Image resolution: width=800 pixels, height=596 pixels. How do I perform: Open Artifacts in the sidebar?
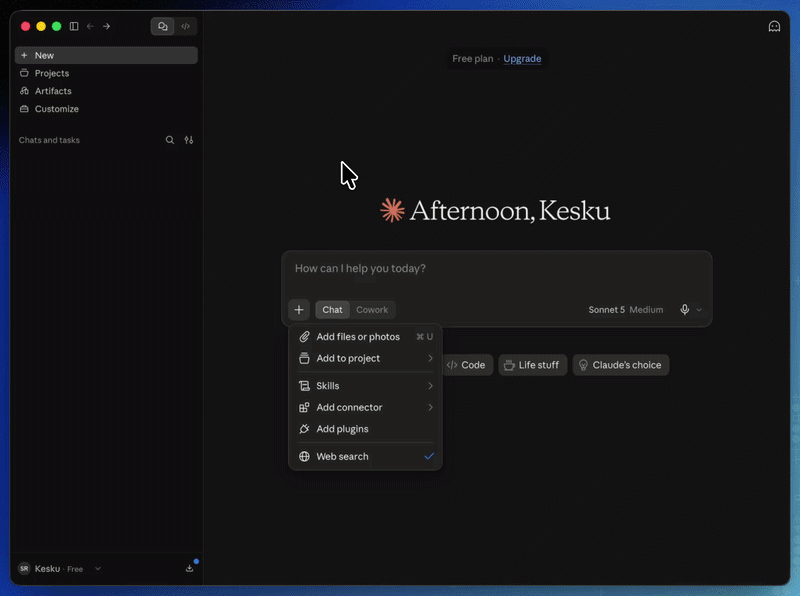pyautogui.click(x=106, y=91)
